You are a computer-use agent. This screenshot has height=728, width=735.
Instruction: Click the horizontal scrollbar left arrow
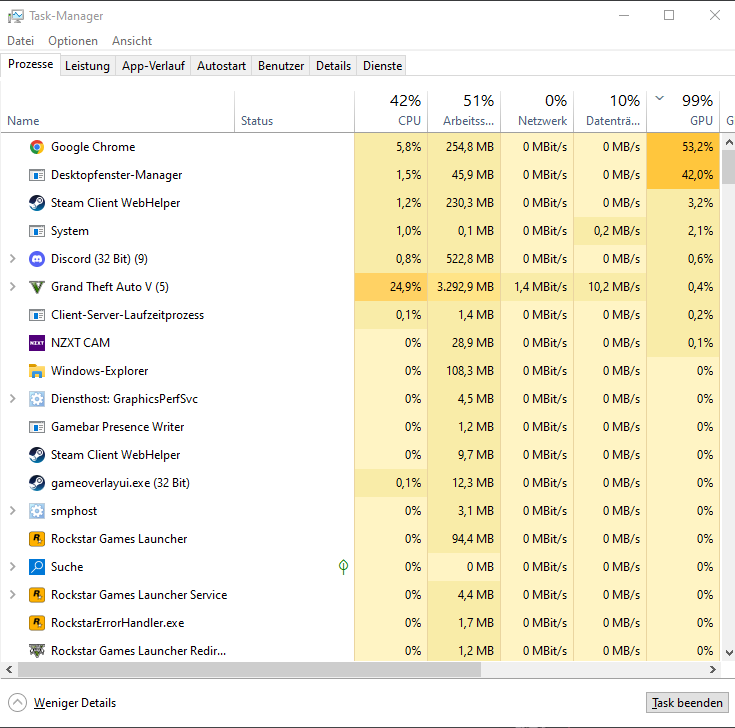pyautogui.click(x=9, y=669)
